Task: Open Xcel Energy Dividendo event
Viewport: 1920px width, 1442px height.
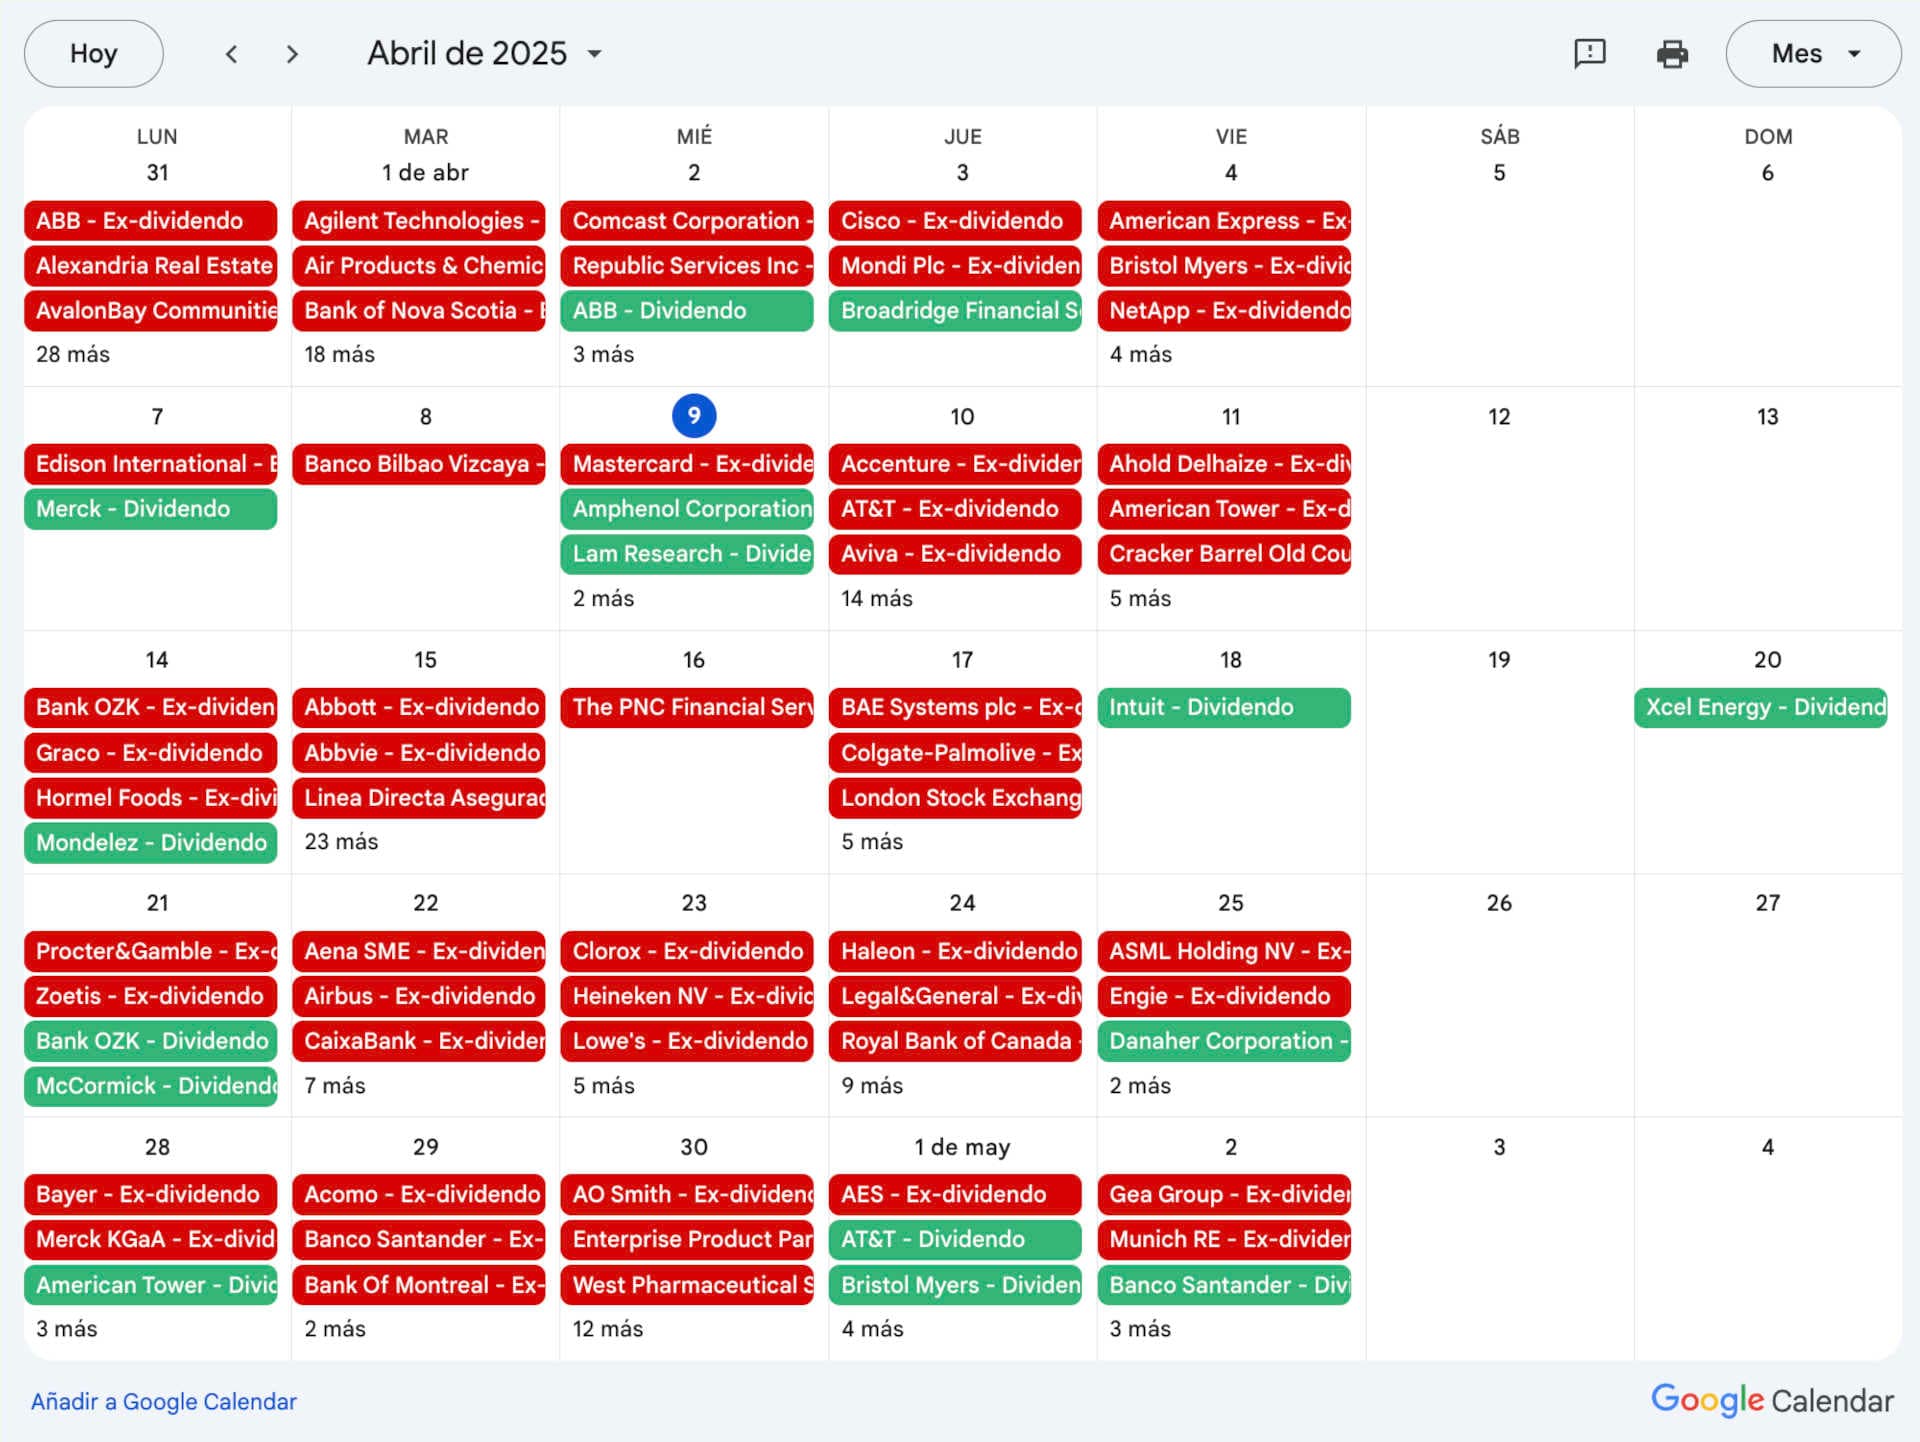Action: tap(1761, 707)
